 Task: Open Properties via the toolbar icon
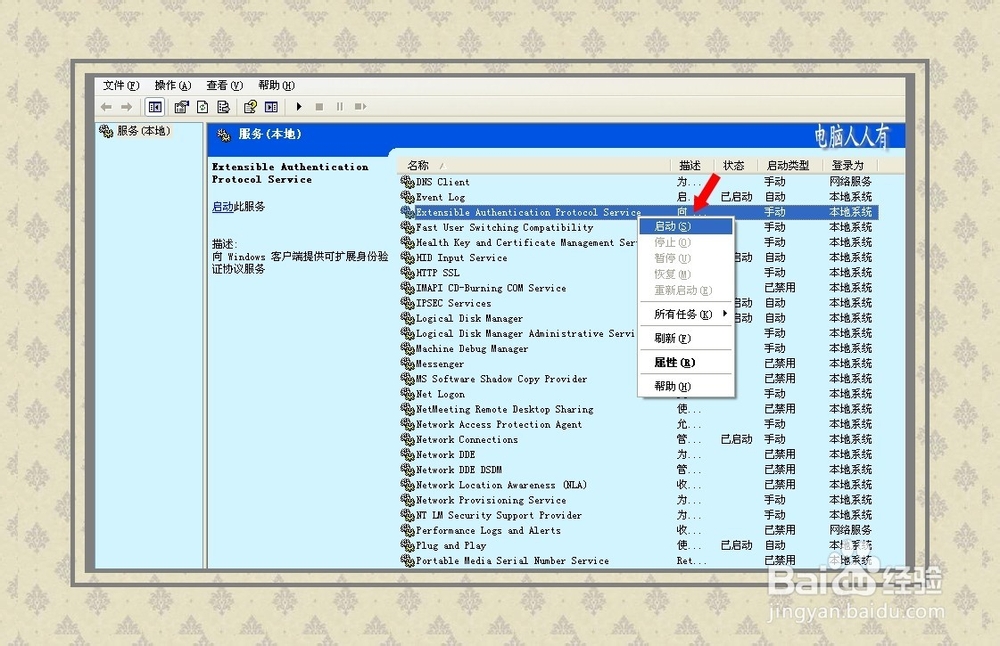182,107
